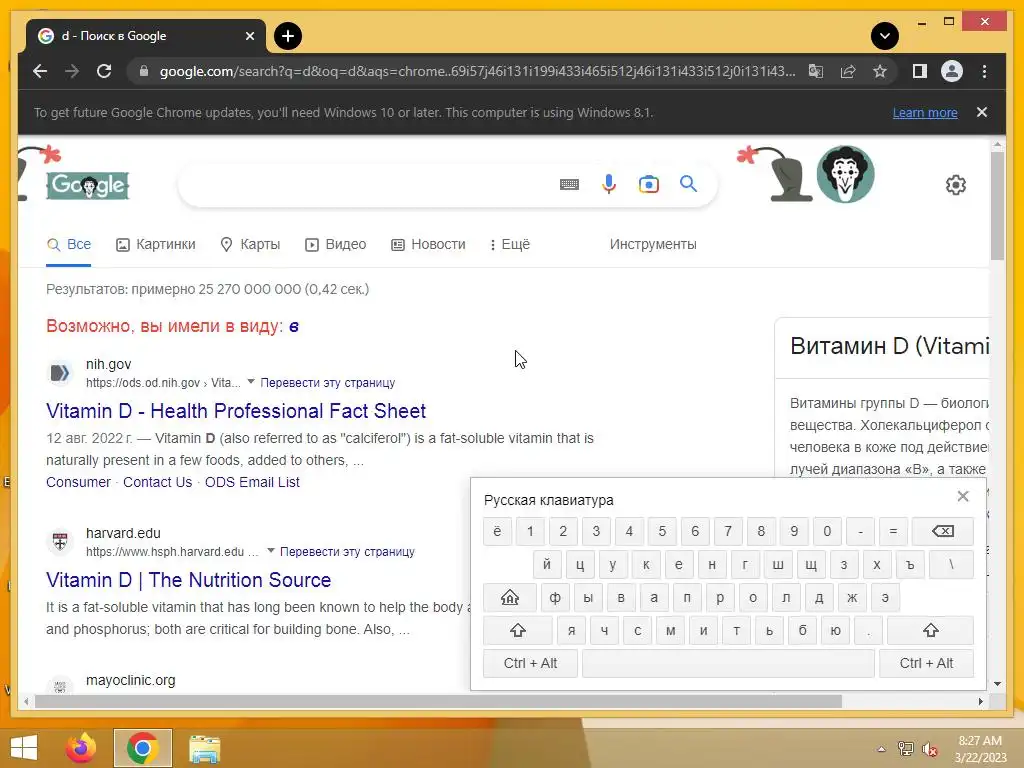Click the magnifying glass search button
1024x768 pixels.
point(688,184)
